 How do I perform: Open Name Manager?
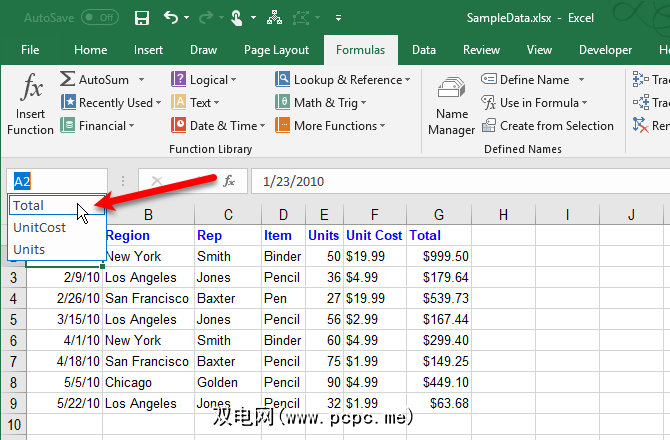(451, 107)
